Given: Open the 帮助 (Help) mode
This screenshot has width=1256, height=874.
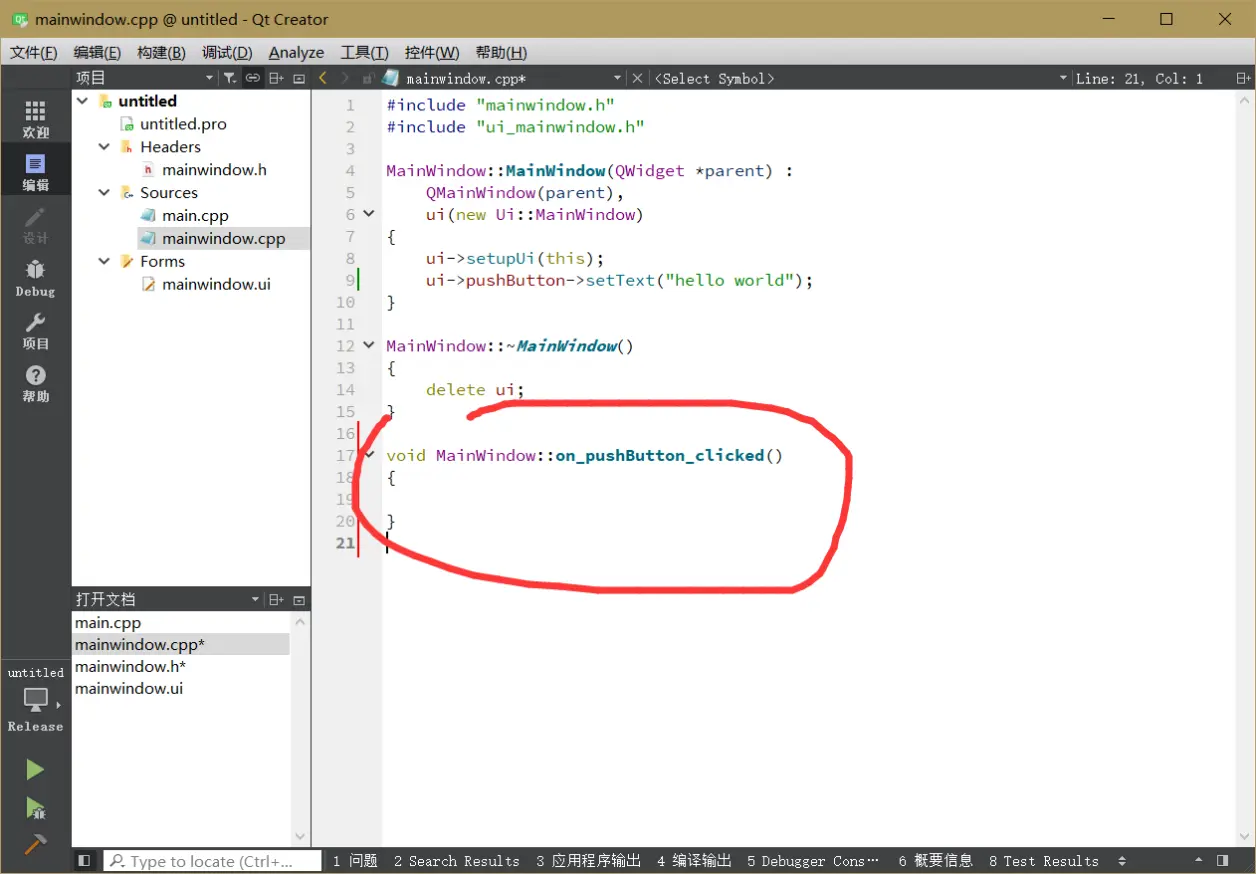Looking at the screenshot, I should [35, 383].
